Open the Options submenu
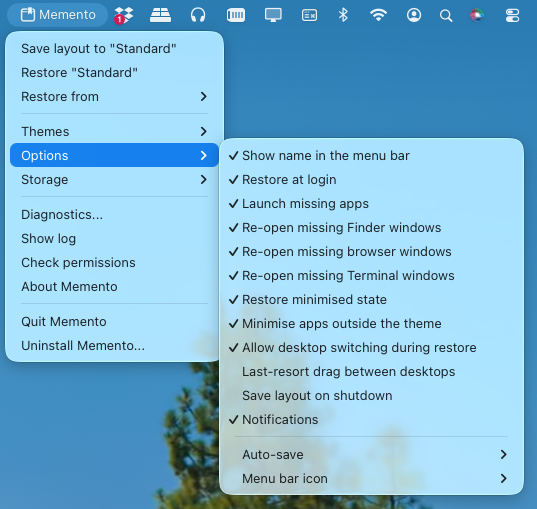Viewport: 537px width, 509px height. point(114,155)
